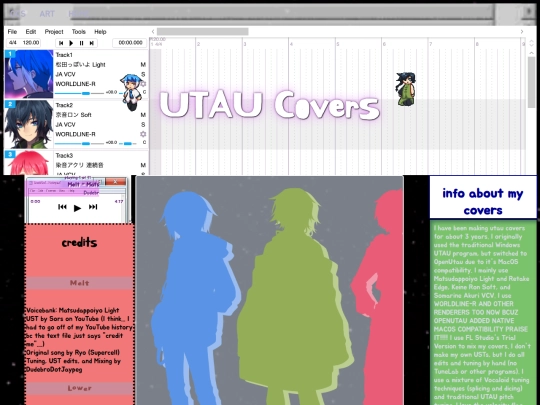Click the Track2 name label
Image resolution: width=540 pixels, height=405 pixels.
[x=64, y=105]
